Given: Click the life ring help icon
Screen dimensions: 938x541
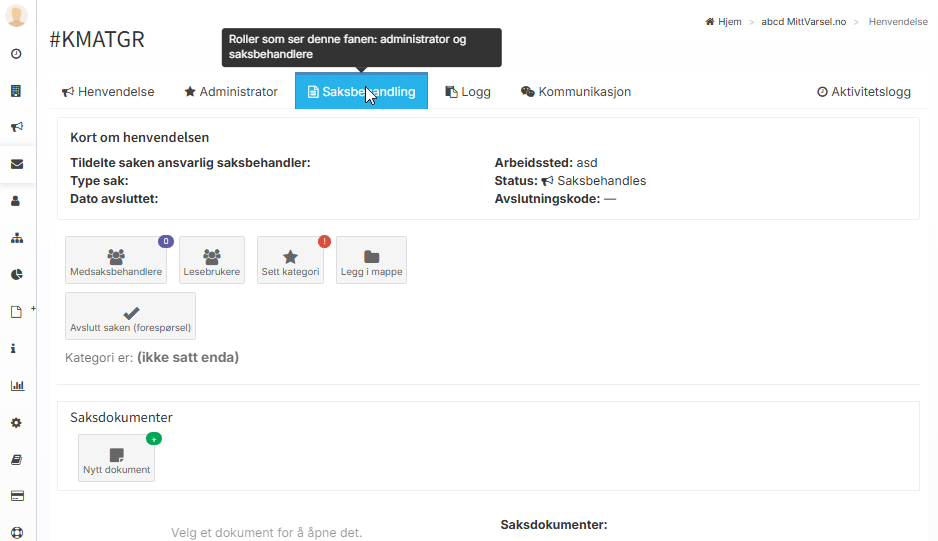Looking at the screenshot, I should point(16,532).
